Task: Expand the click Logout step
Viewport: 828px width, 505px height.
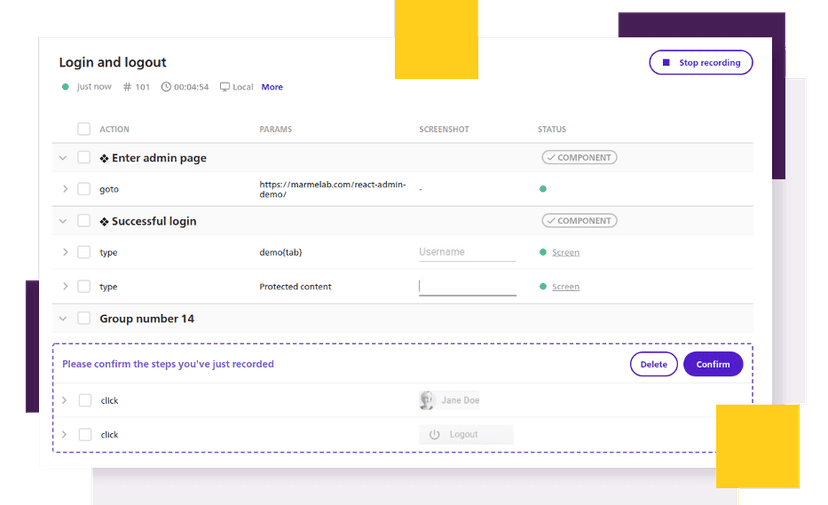Action: tap(64, 435)
